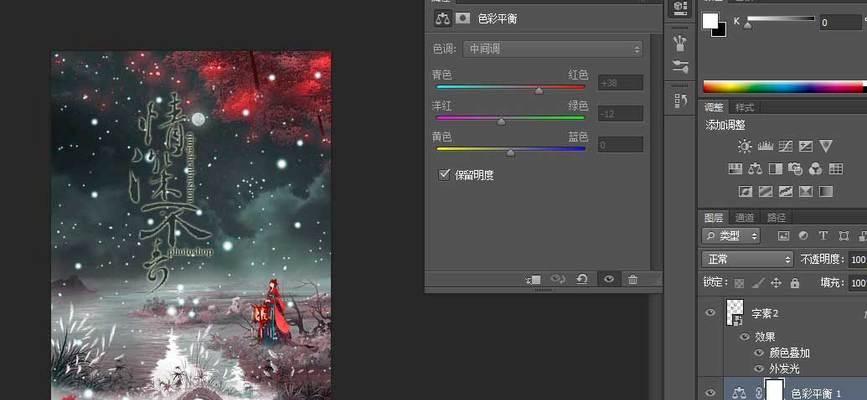Add a Brightness/Contrast adjustment

[745, 146]
